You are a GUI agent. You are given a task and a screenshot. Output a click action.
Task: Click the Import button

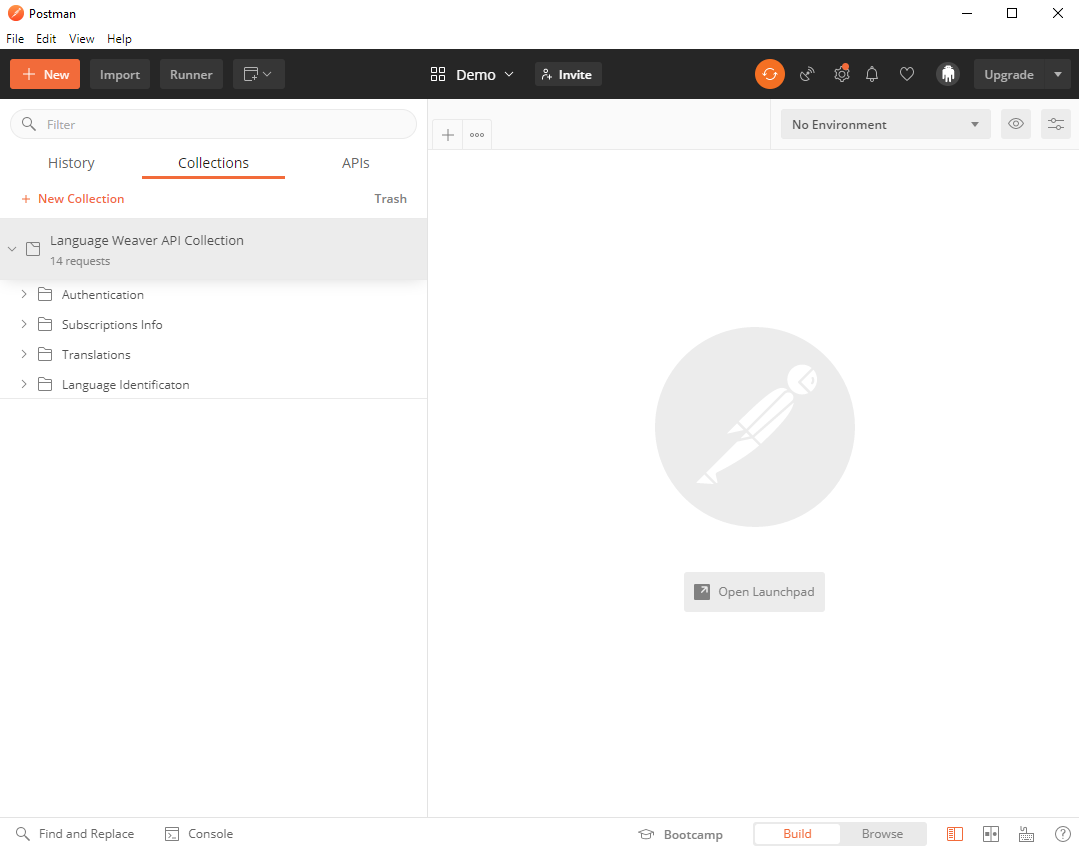click(120, 74)
